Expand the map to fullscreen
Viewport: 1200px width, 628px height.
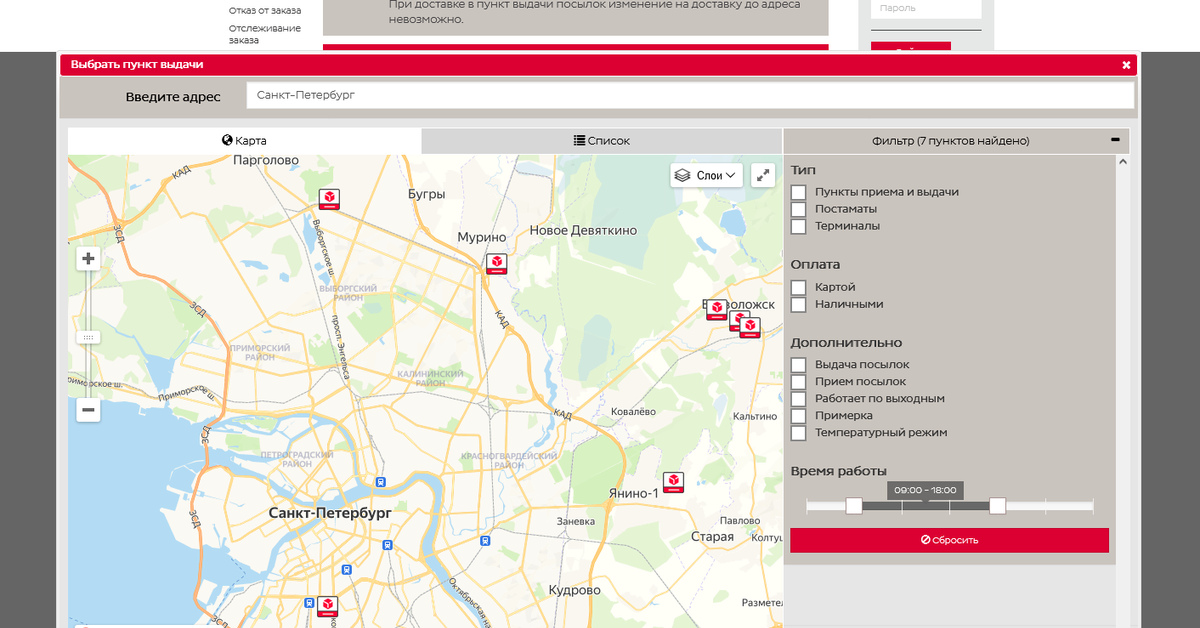point(763,176)
